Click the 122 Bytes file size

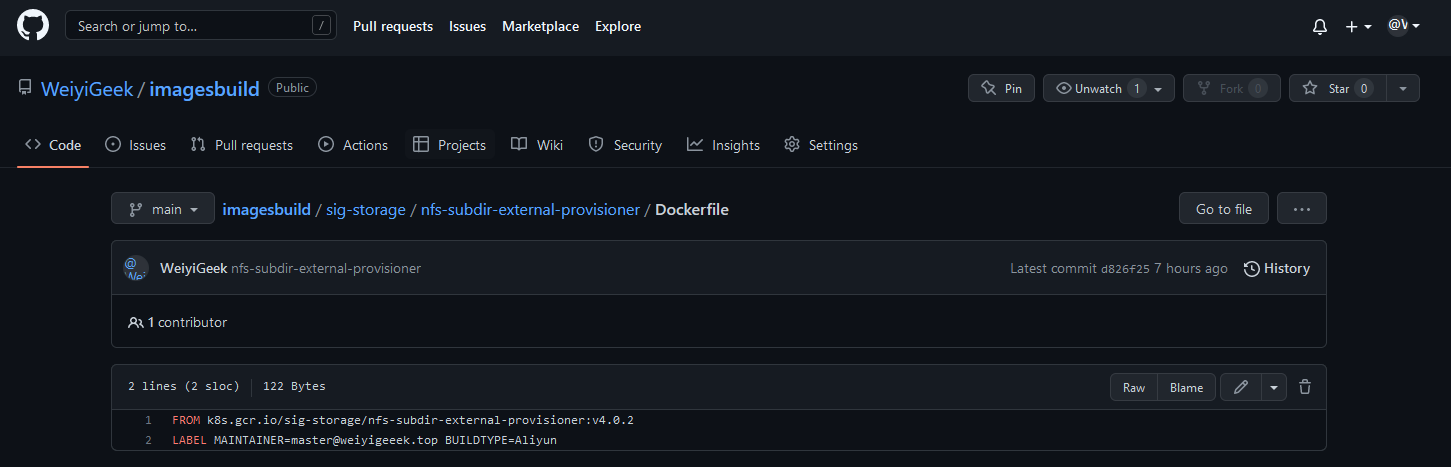pos(294,386)
